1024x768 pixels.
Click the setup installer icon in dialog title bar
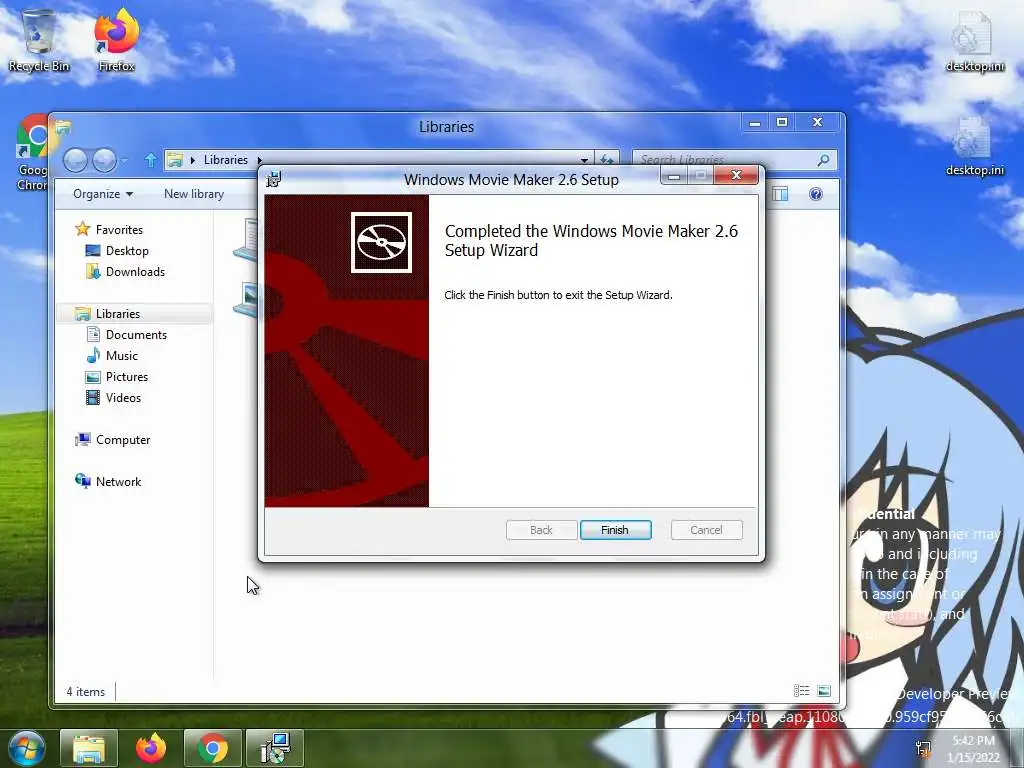(274, 179)
